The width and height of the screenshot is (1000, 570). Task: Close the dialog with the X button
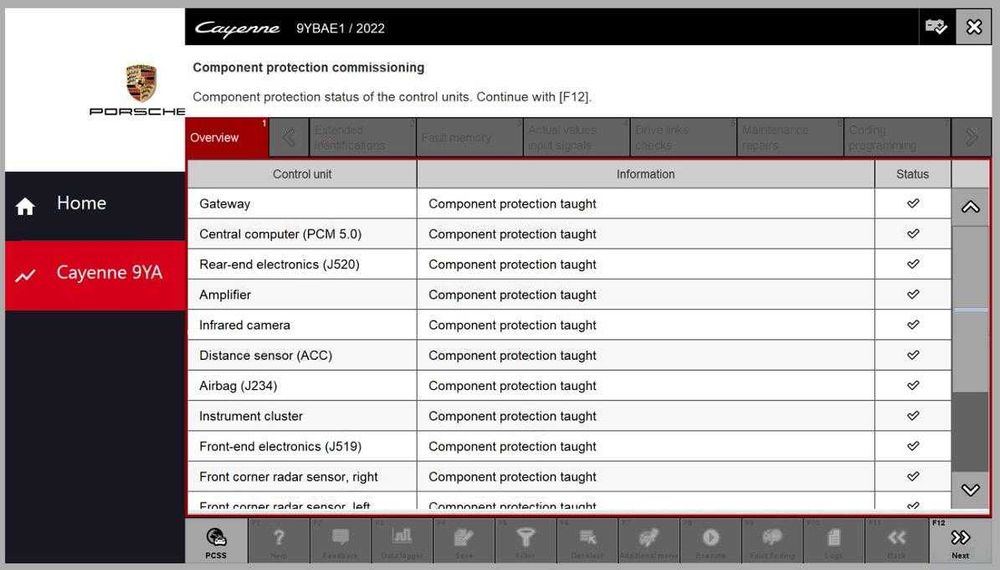click(974, 27)
